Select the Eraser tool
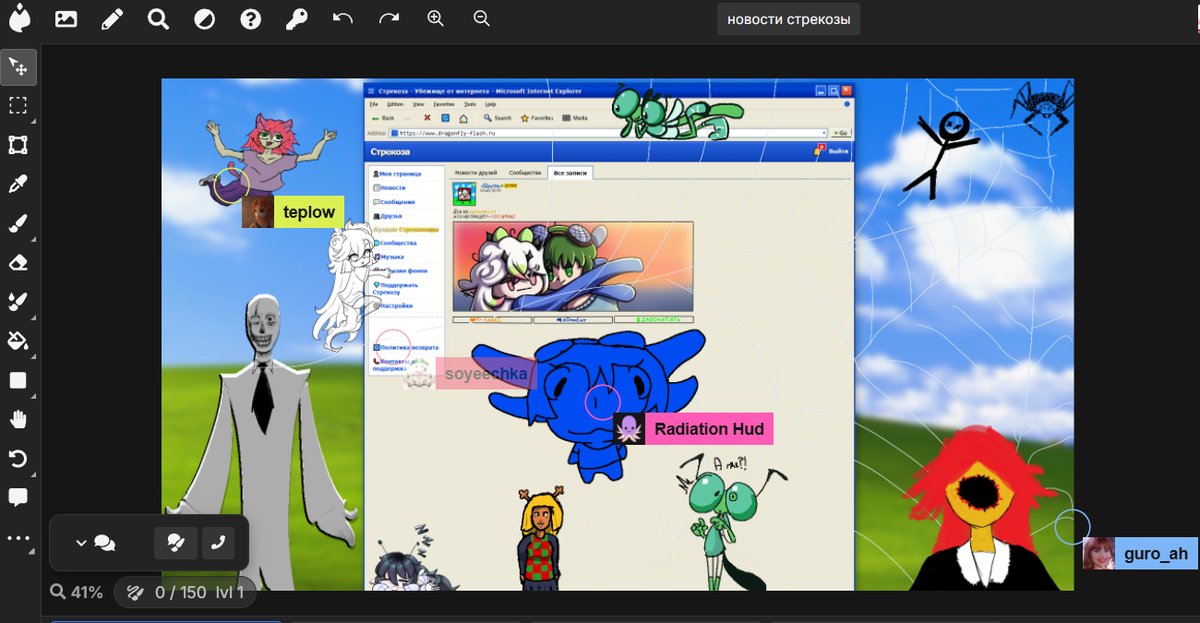Screen dimensions: 1200x623 (18, 262)
